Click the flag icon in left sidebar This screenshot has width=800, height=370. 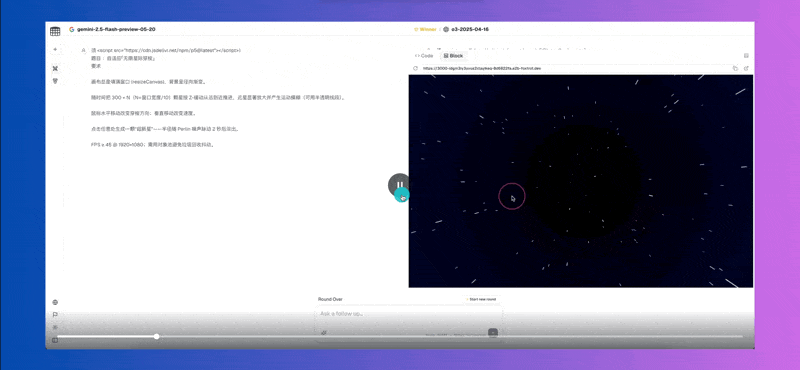coord(55,315)
